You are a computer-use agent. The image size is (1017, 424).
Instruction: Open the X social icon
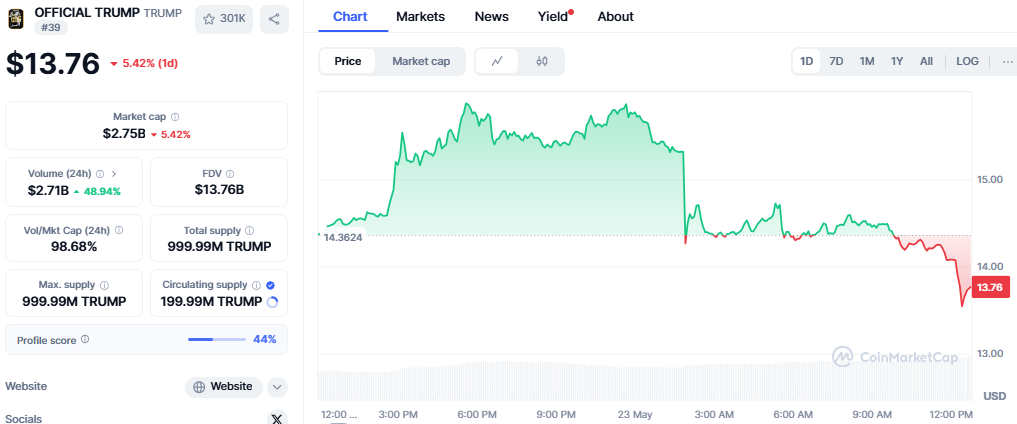pyautogui.click(x=277, y=418)
